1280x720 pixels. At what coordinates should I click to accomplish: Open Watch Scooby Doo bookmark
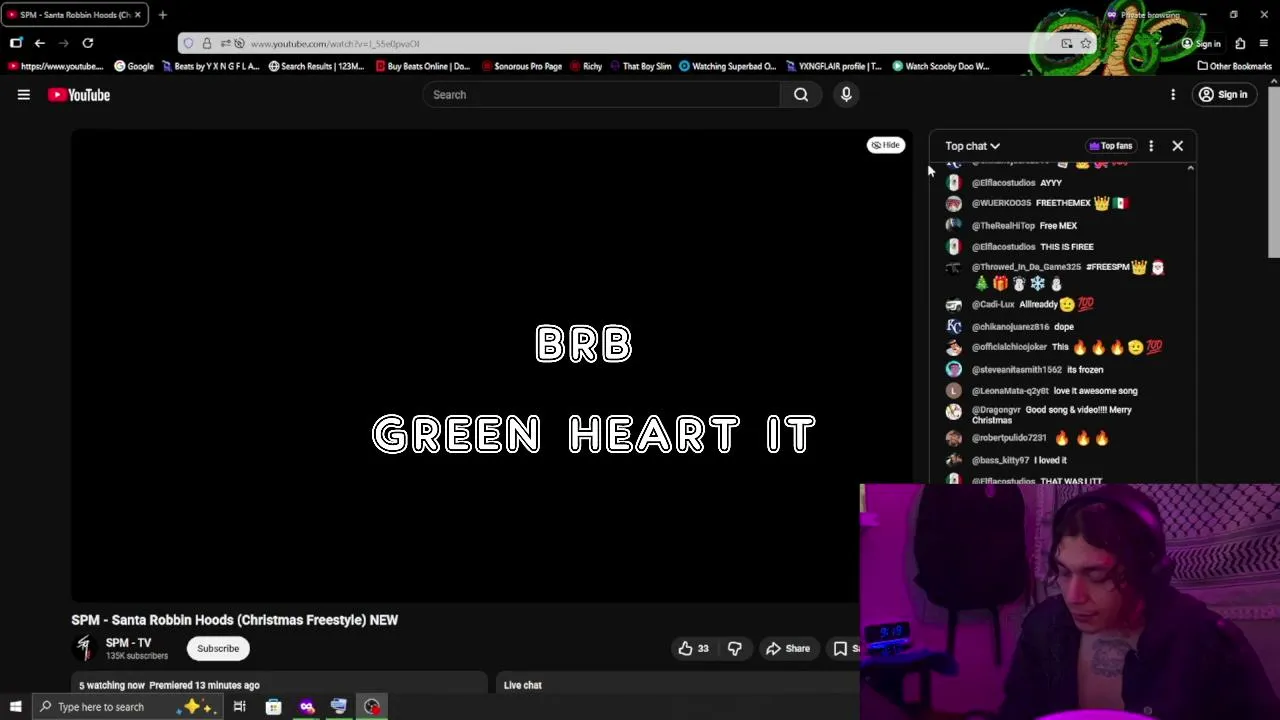click(940, 66)
